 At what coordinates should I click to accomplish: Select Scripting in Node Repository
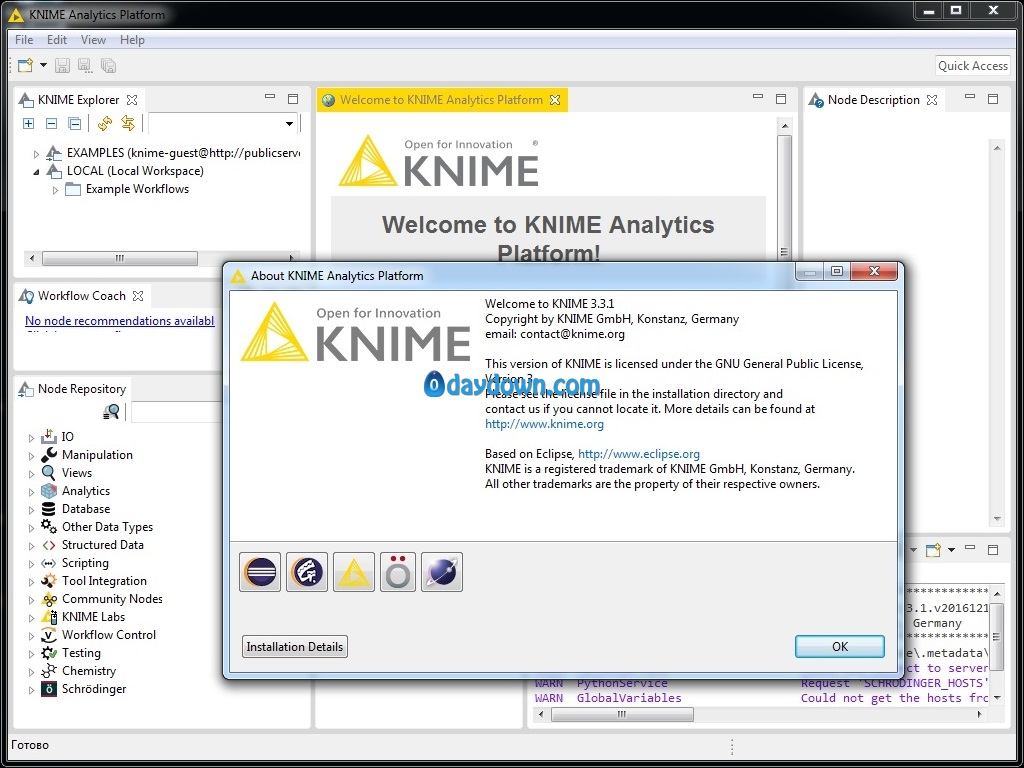click(x=85, y=563)
